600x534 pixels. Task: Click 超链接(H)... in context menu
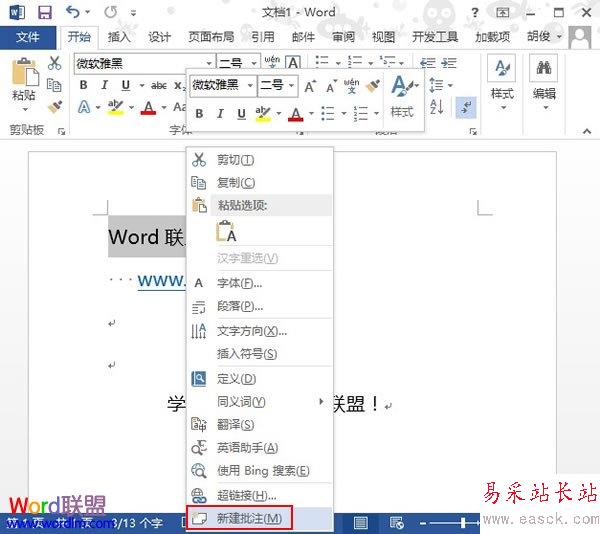coord(260,496)
